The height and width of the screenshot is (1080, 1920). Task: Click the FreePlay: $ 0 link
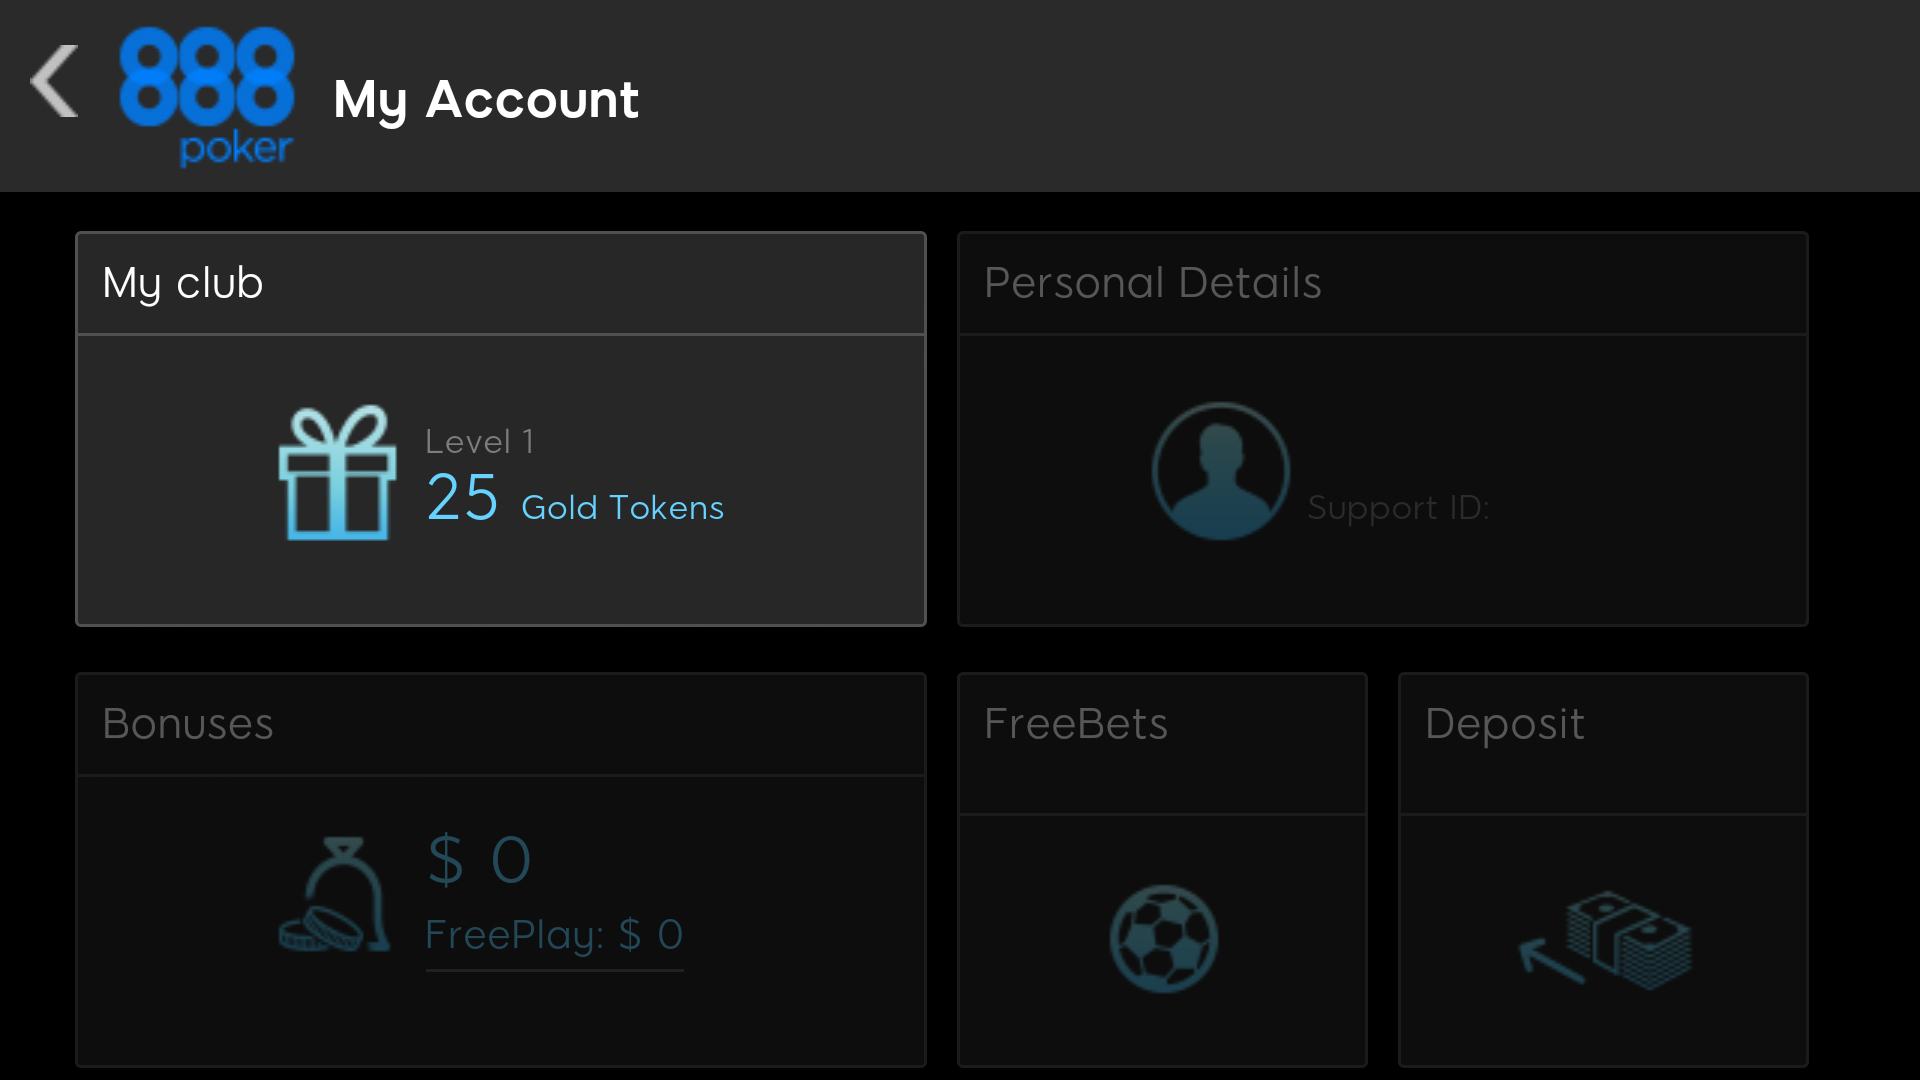[553, 934]
